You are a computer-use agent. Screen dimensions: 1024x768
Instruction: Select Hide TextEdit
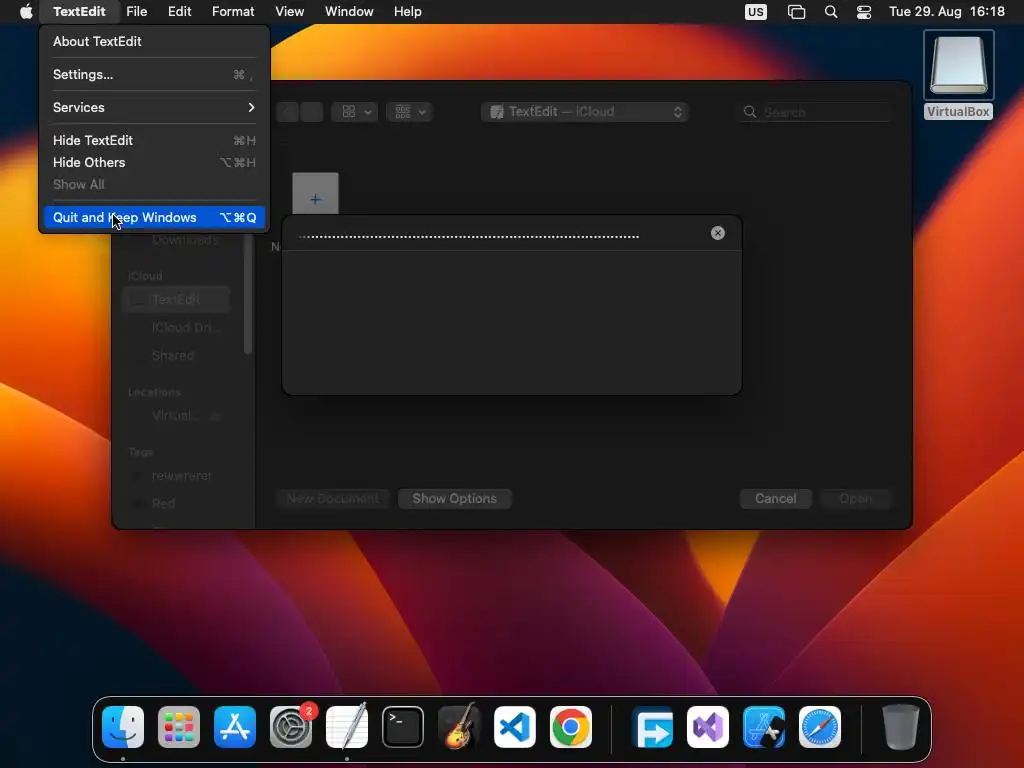pos(154,140)
